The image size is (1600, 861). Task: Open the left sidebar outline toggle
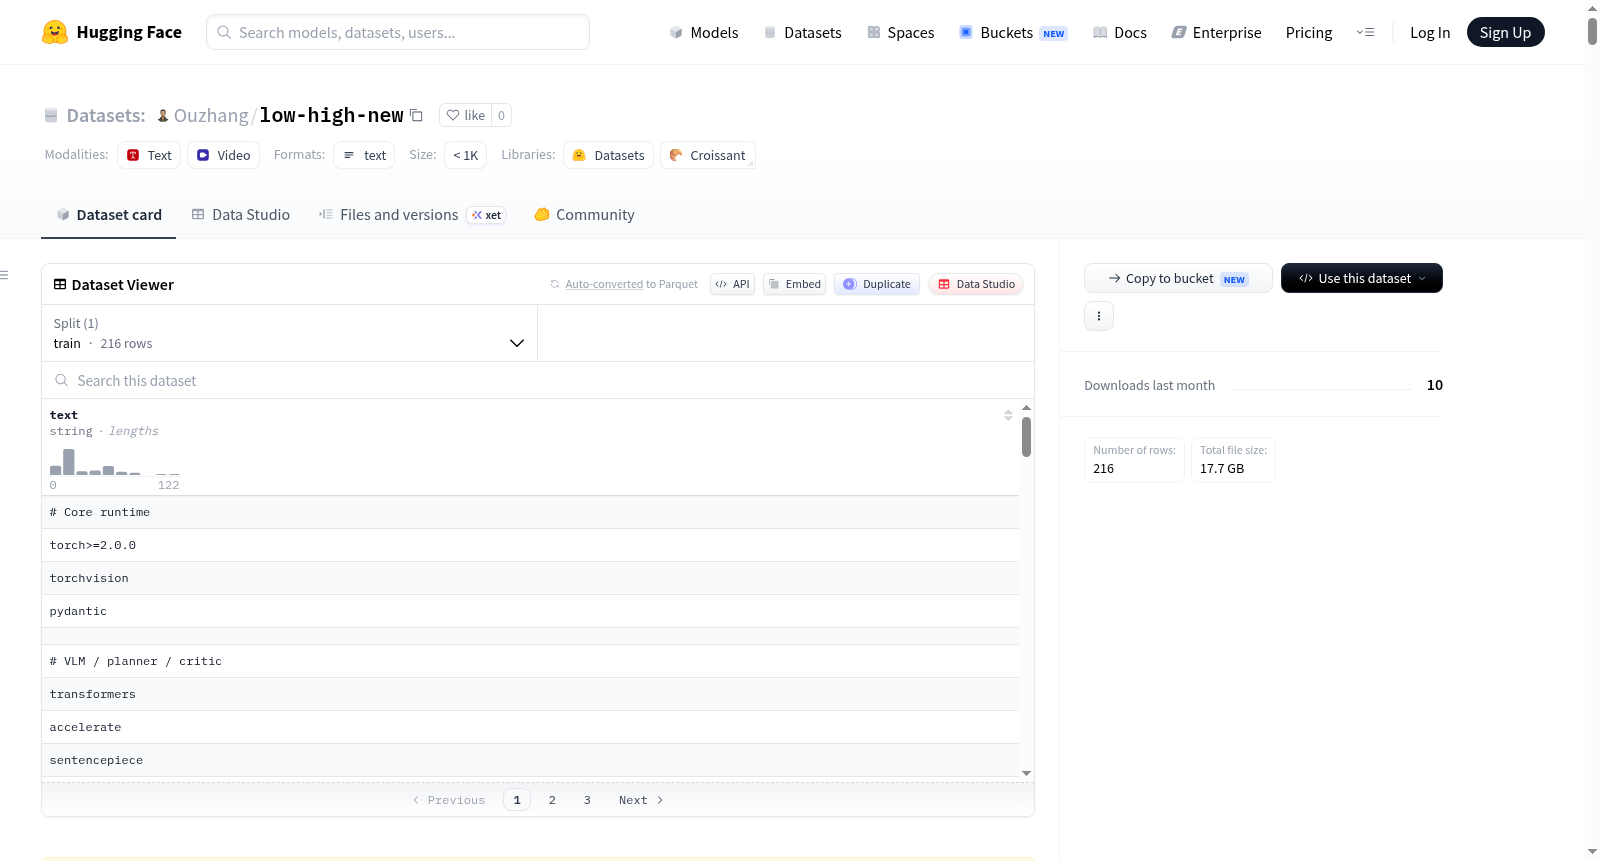click(x=5, y=275)
